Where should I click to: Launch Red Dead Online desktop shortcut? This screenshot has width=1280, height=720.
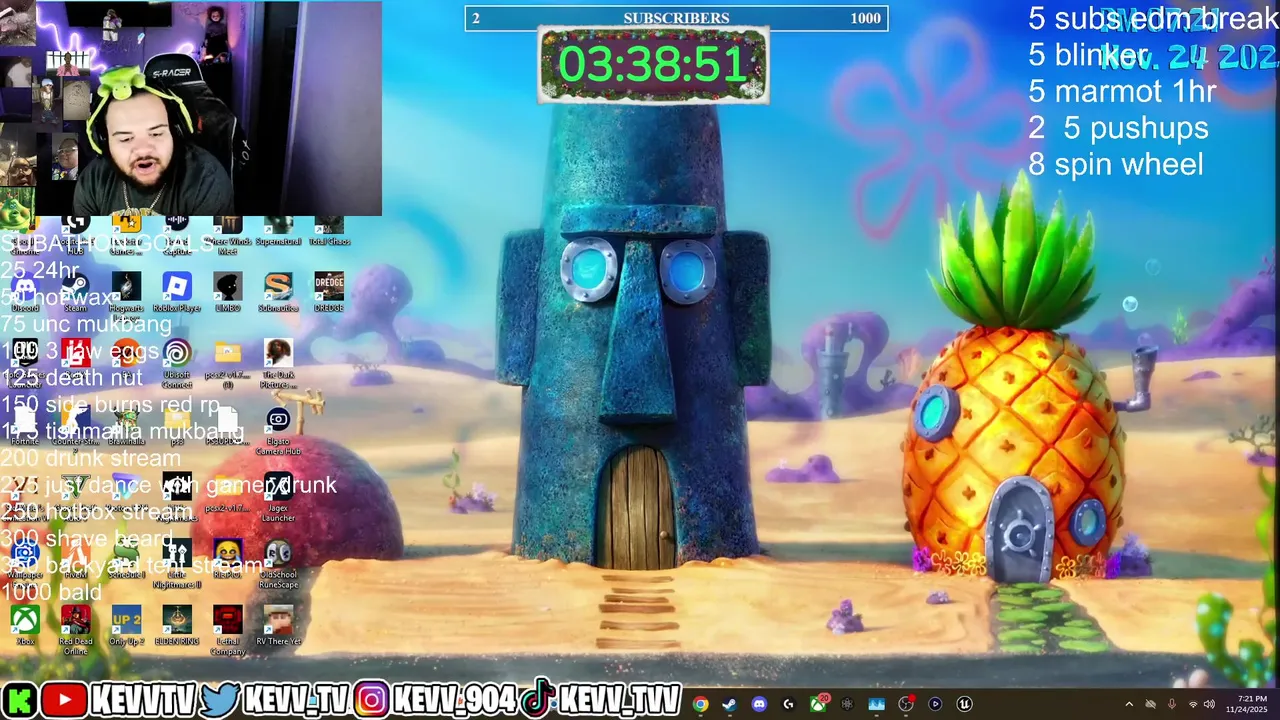coord(76,630)
